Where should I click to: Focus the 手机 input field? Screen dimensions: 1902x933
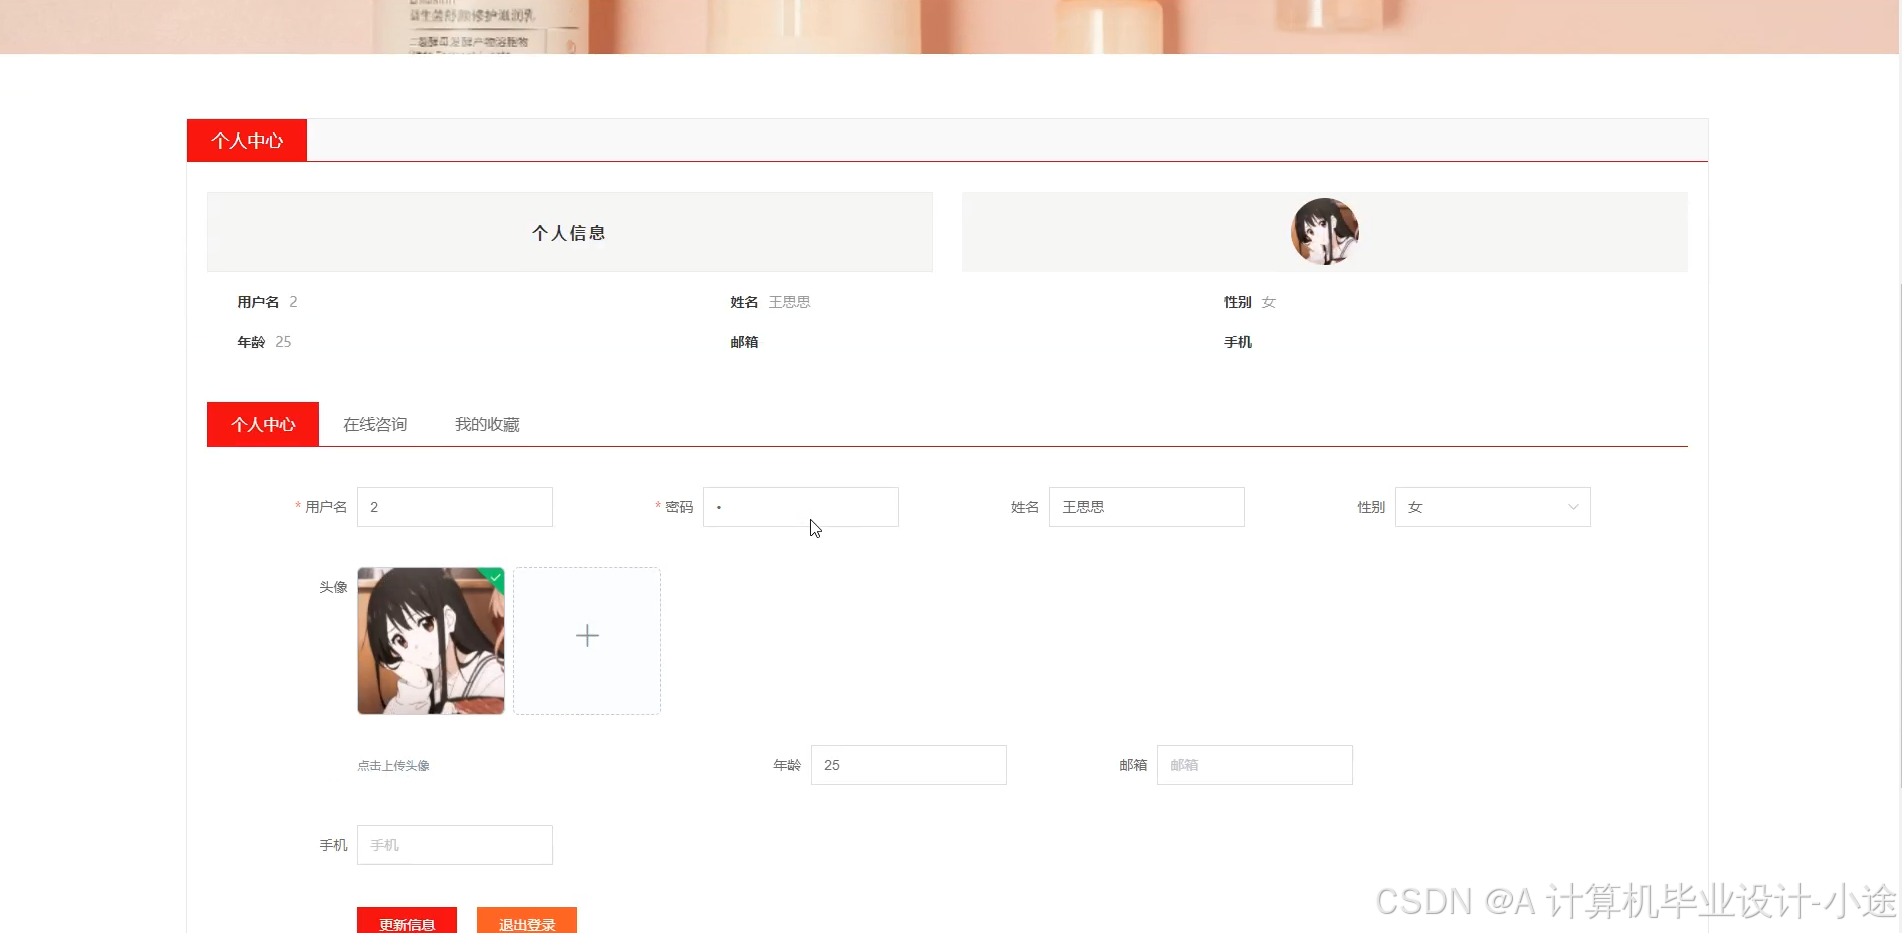455,845
